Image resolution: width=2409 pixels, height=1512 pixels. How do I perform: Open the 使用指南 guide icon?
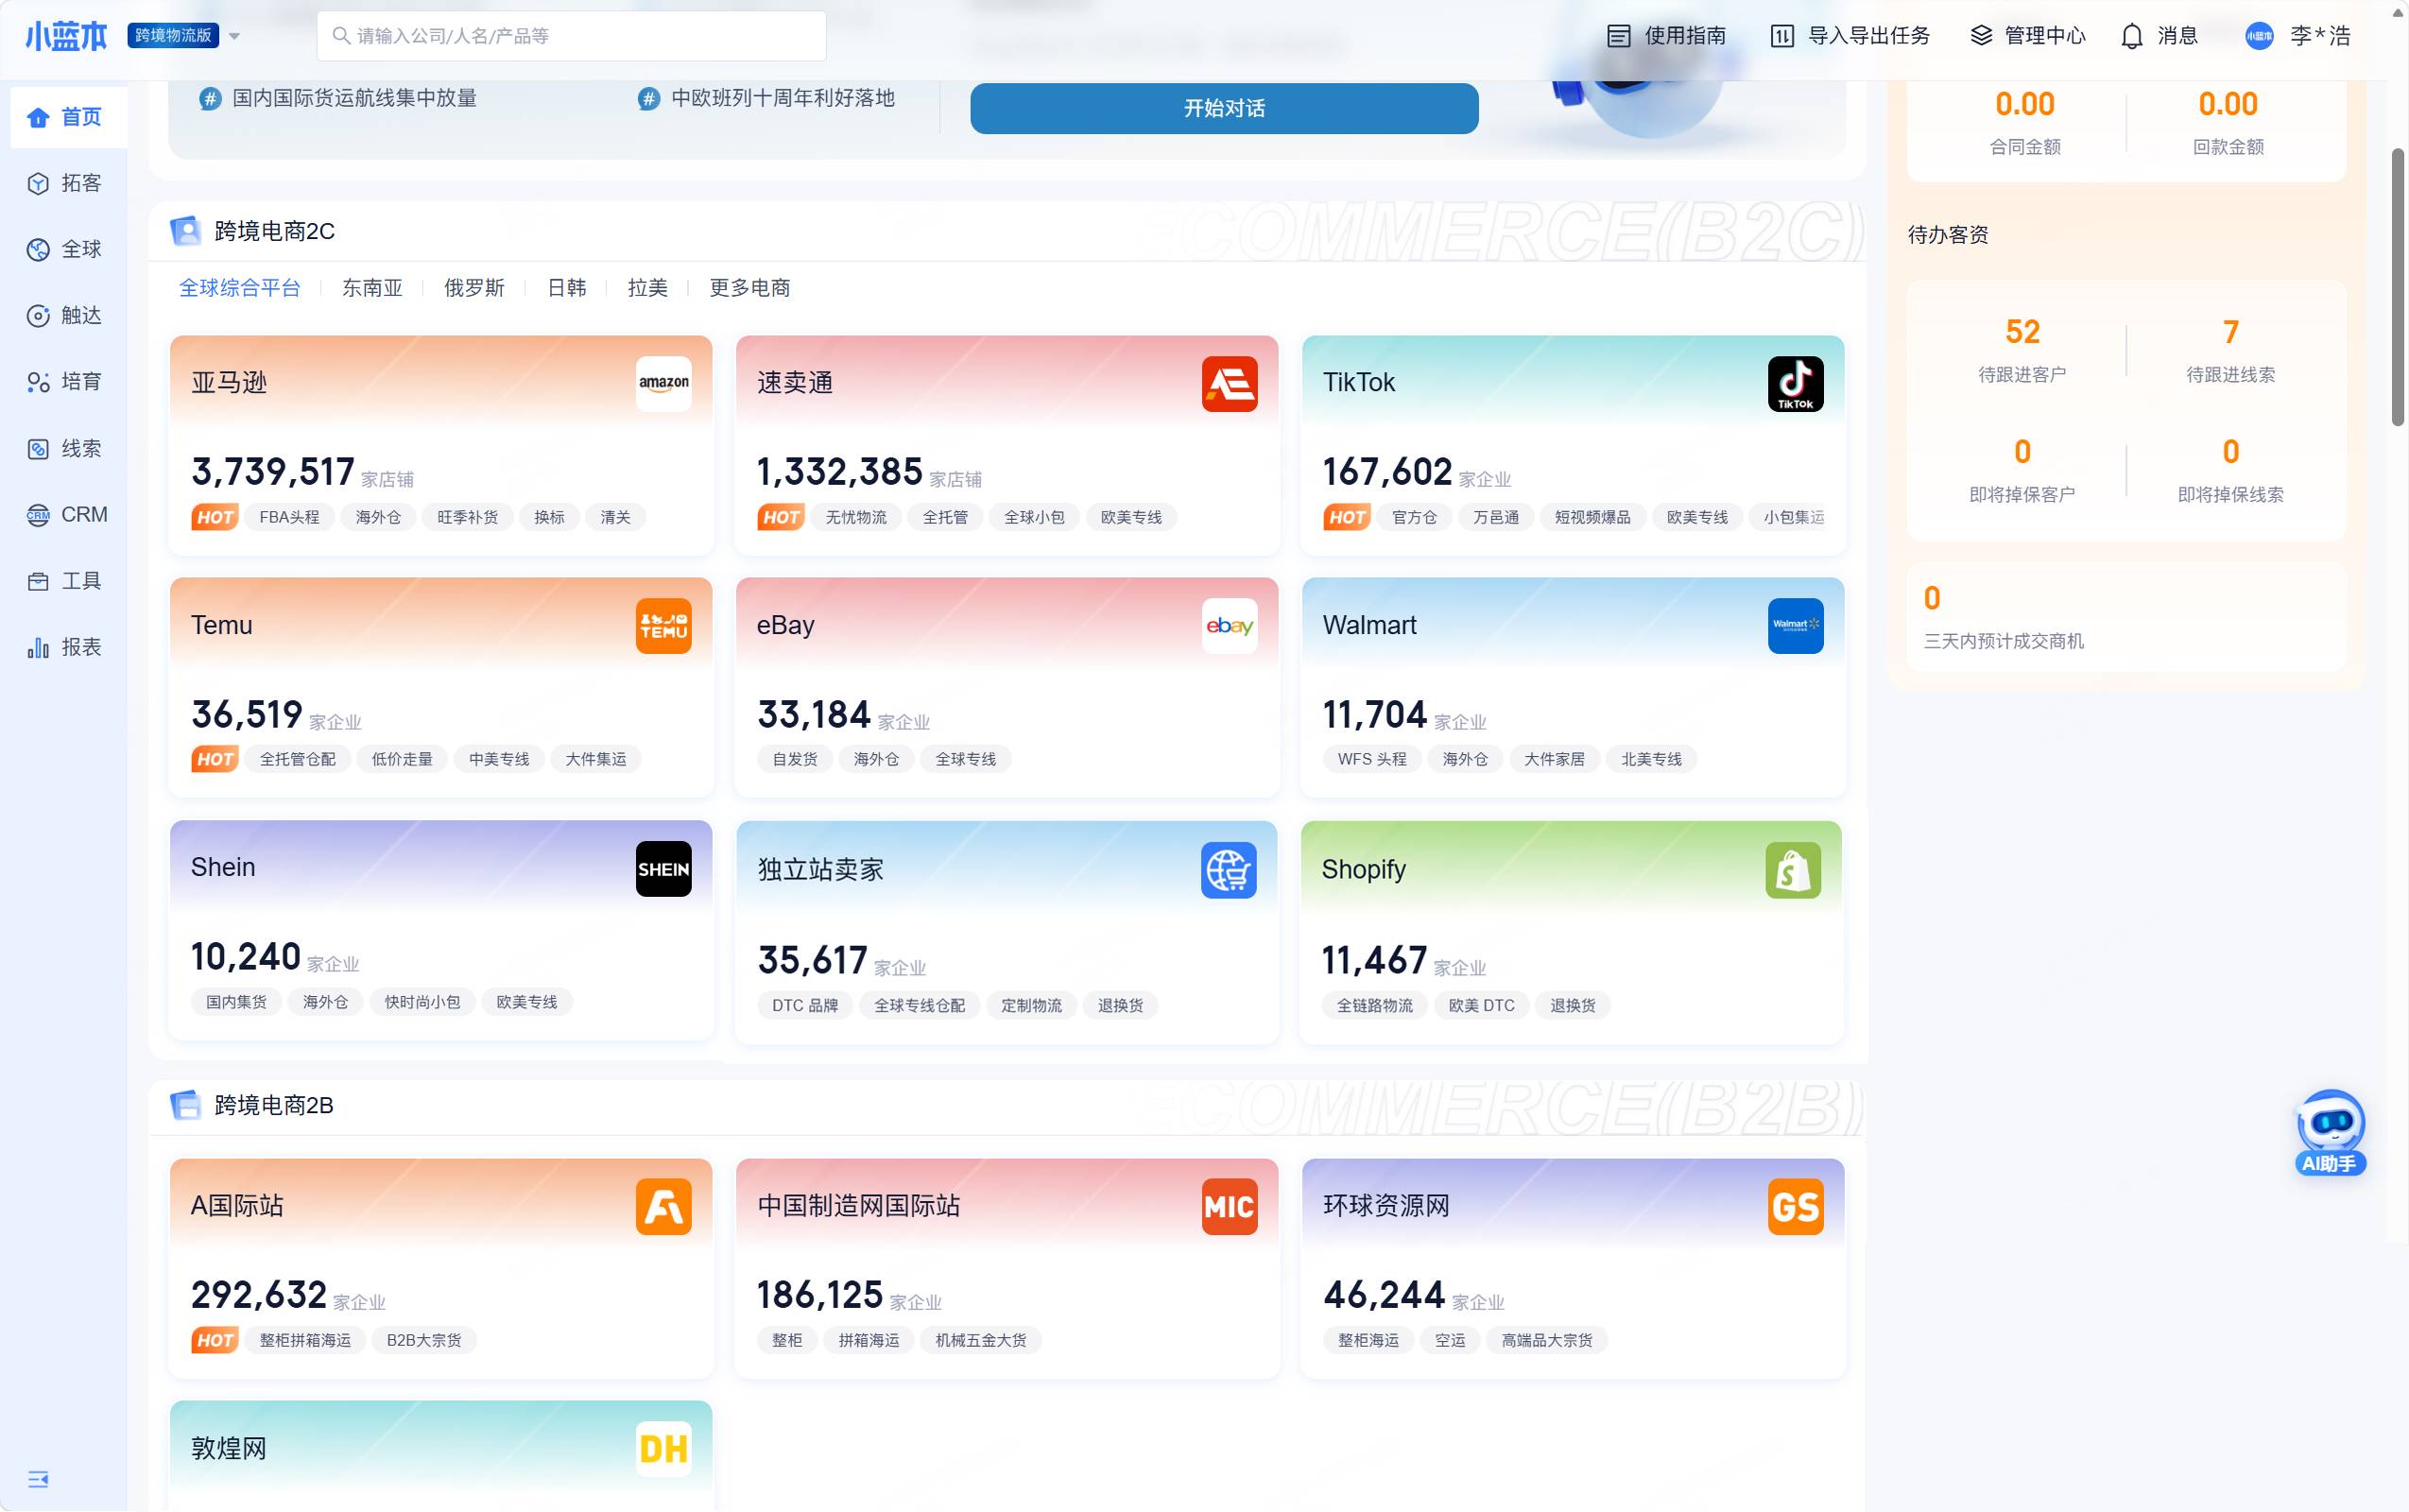1618,36
